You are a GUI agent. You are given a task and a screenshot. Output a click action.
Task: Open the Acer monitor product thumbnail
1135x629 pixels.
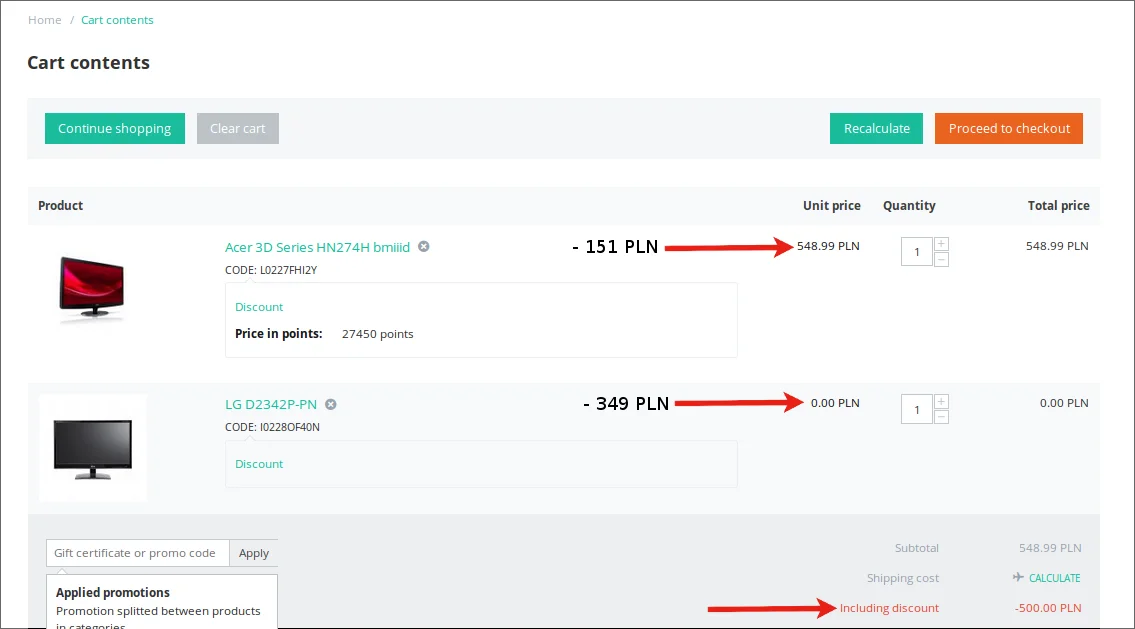tap(92, 288)
